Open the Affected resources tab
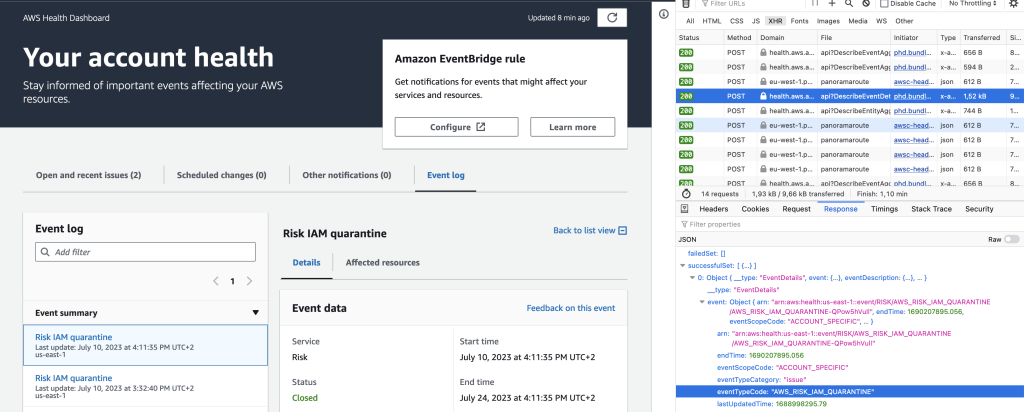The width and height of the screenshot is (1024, 412). tap(382, 263)
